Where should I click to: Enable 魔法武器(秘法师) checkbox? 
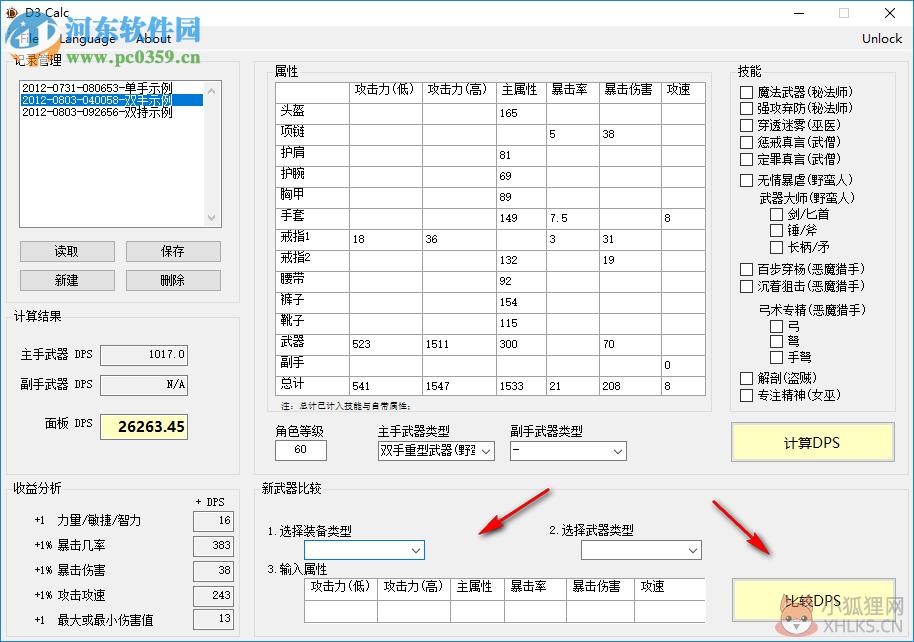coord(746,92)
